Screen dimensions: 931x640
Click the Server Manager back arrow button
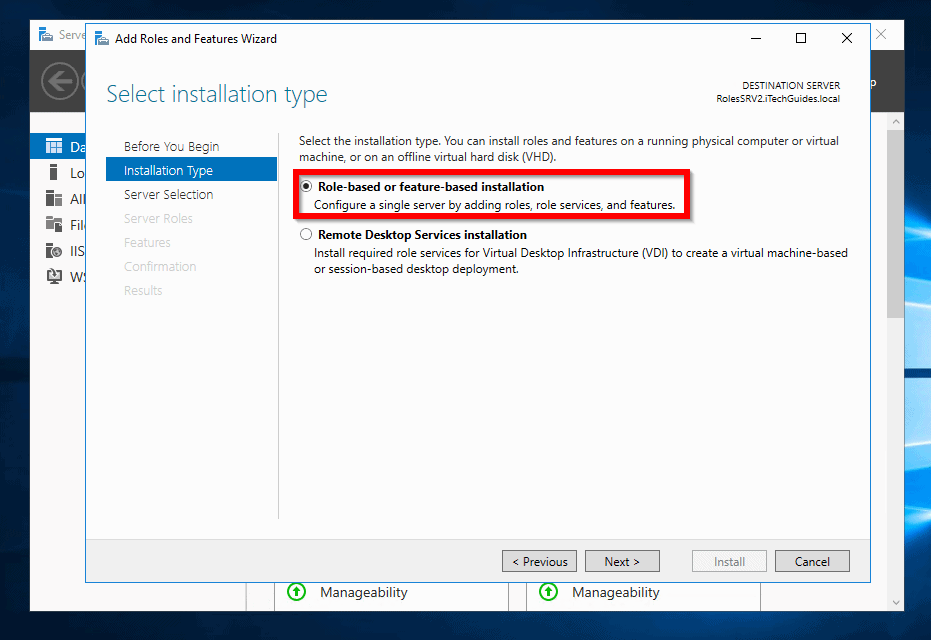pos(62,81)
